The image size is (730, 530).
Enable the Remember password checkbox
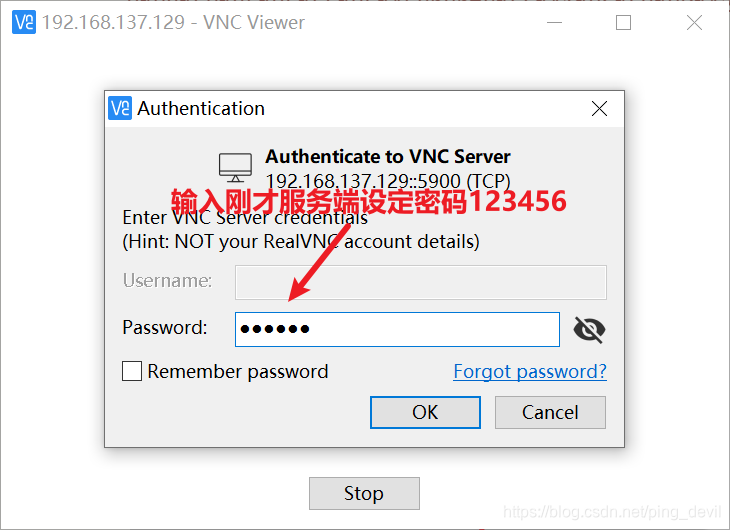pyautogui.click(x=132, y=371)
